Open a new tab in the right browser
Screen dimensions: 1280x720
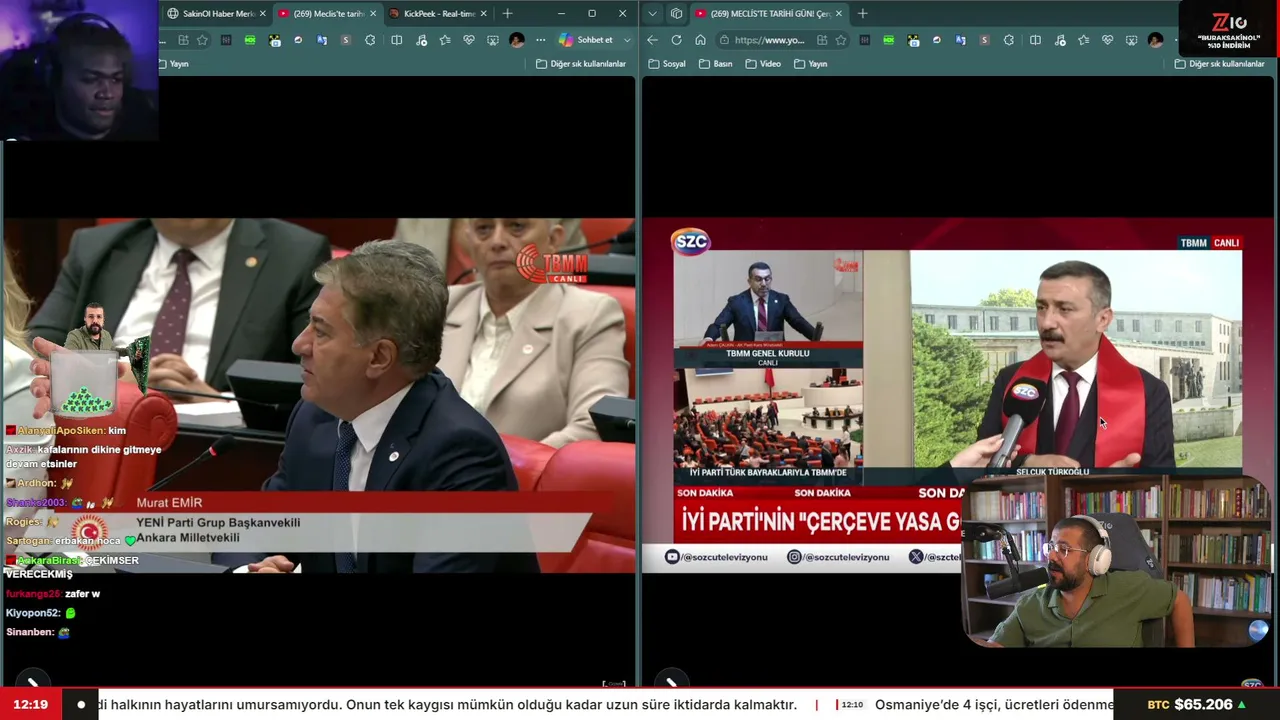tap(862, 14)
